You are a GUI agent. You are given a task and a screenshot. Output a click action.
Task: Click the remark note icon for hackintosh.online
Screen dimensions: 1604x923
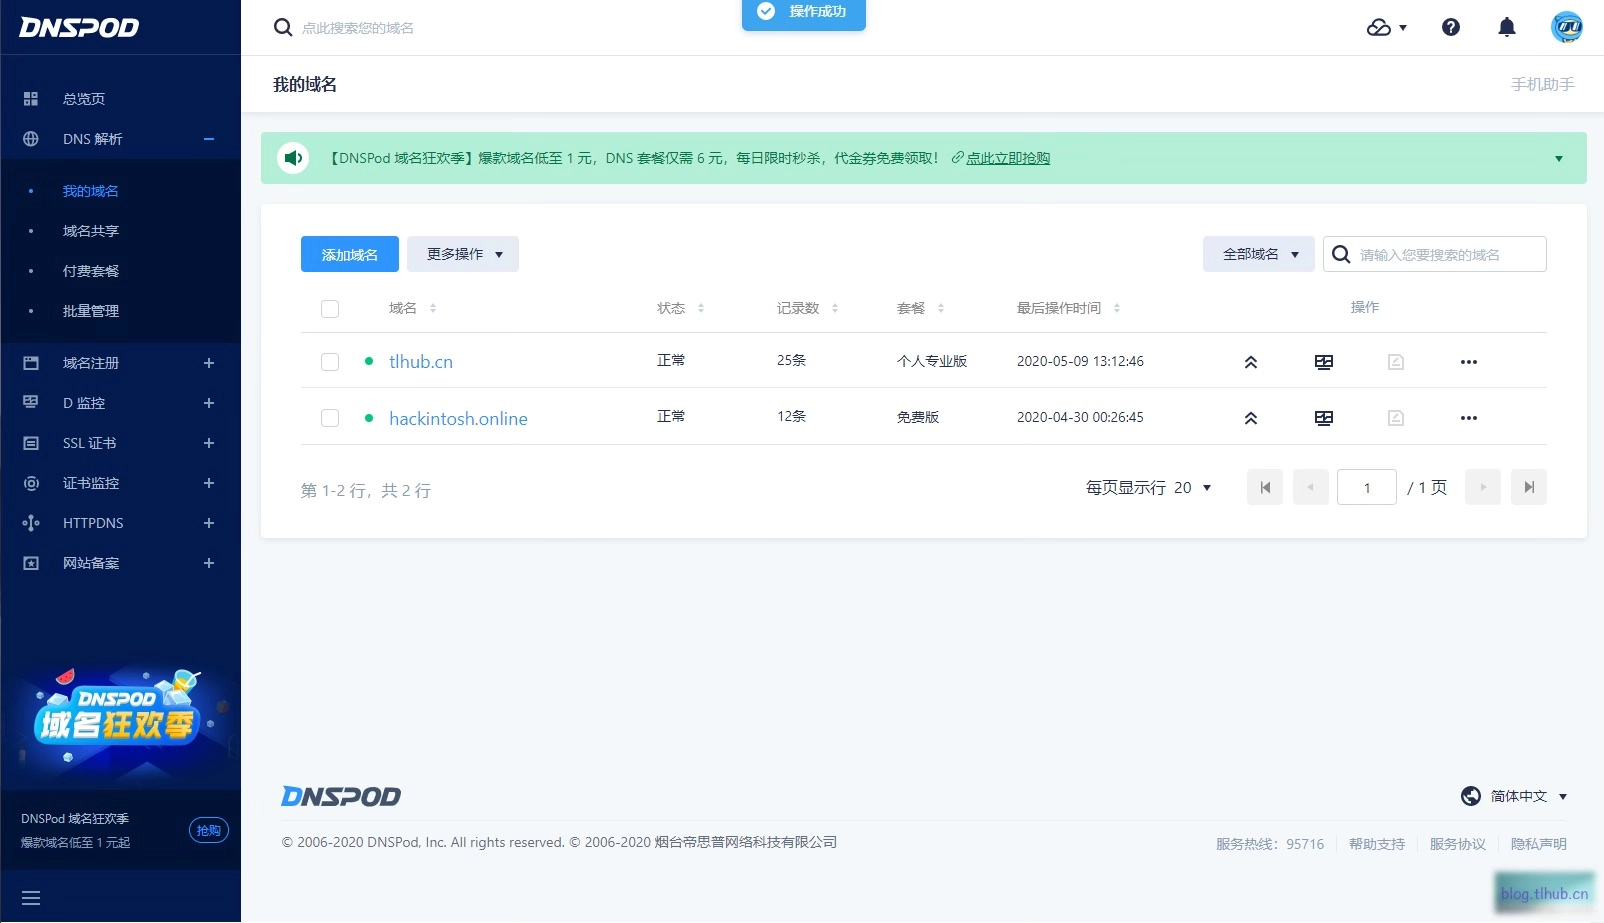(x=1396, y=418)
